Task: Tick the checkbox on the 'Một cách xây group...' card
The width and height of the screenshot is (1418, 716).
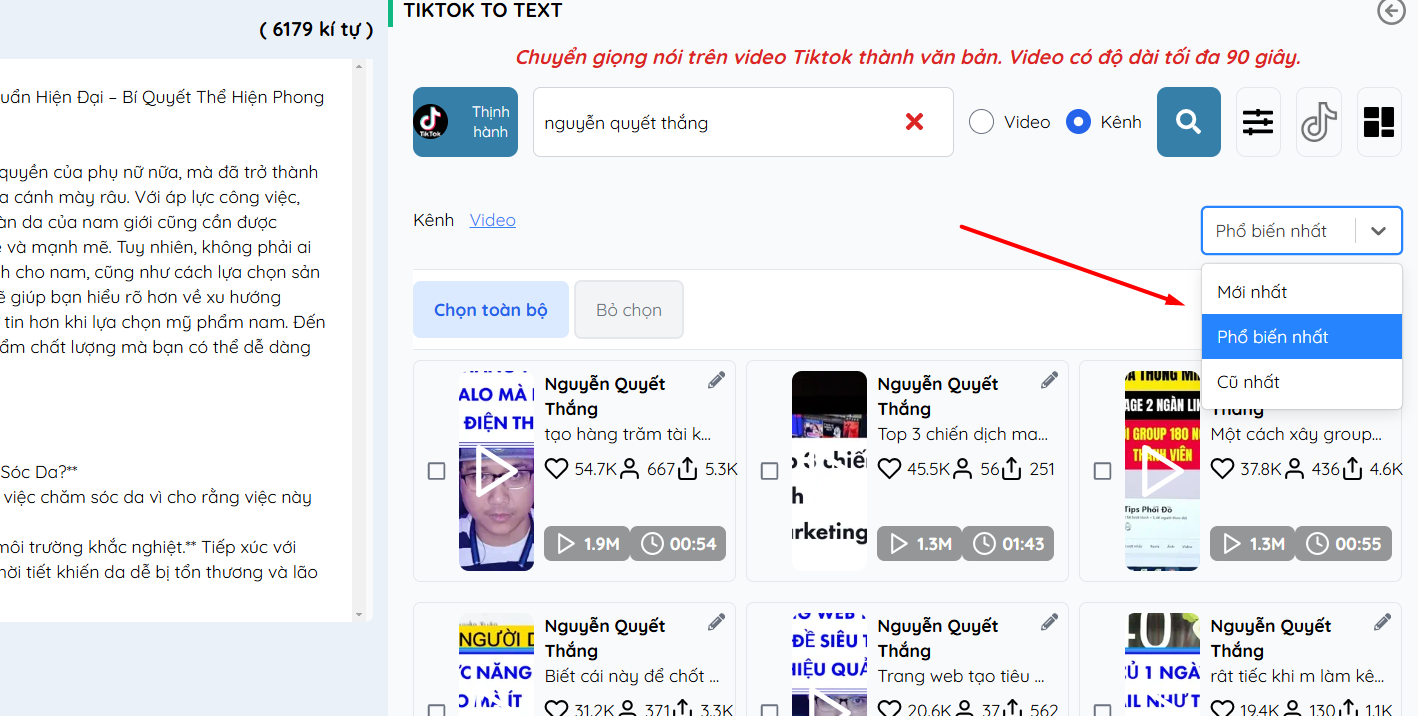Action: coord(1102,471)
